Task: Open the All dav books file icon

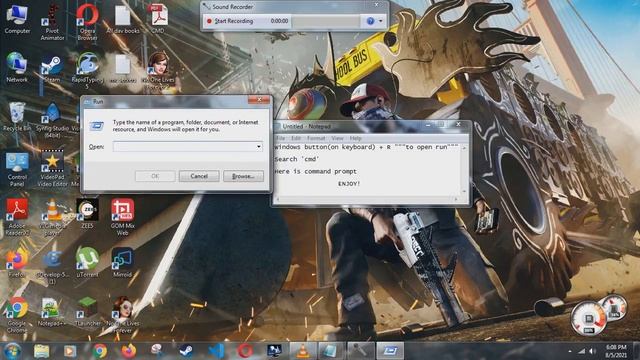Action: click(122, 19)
